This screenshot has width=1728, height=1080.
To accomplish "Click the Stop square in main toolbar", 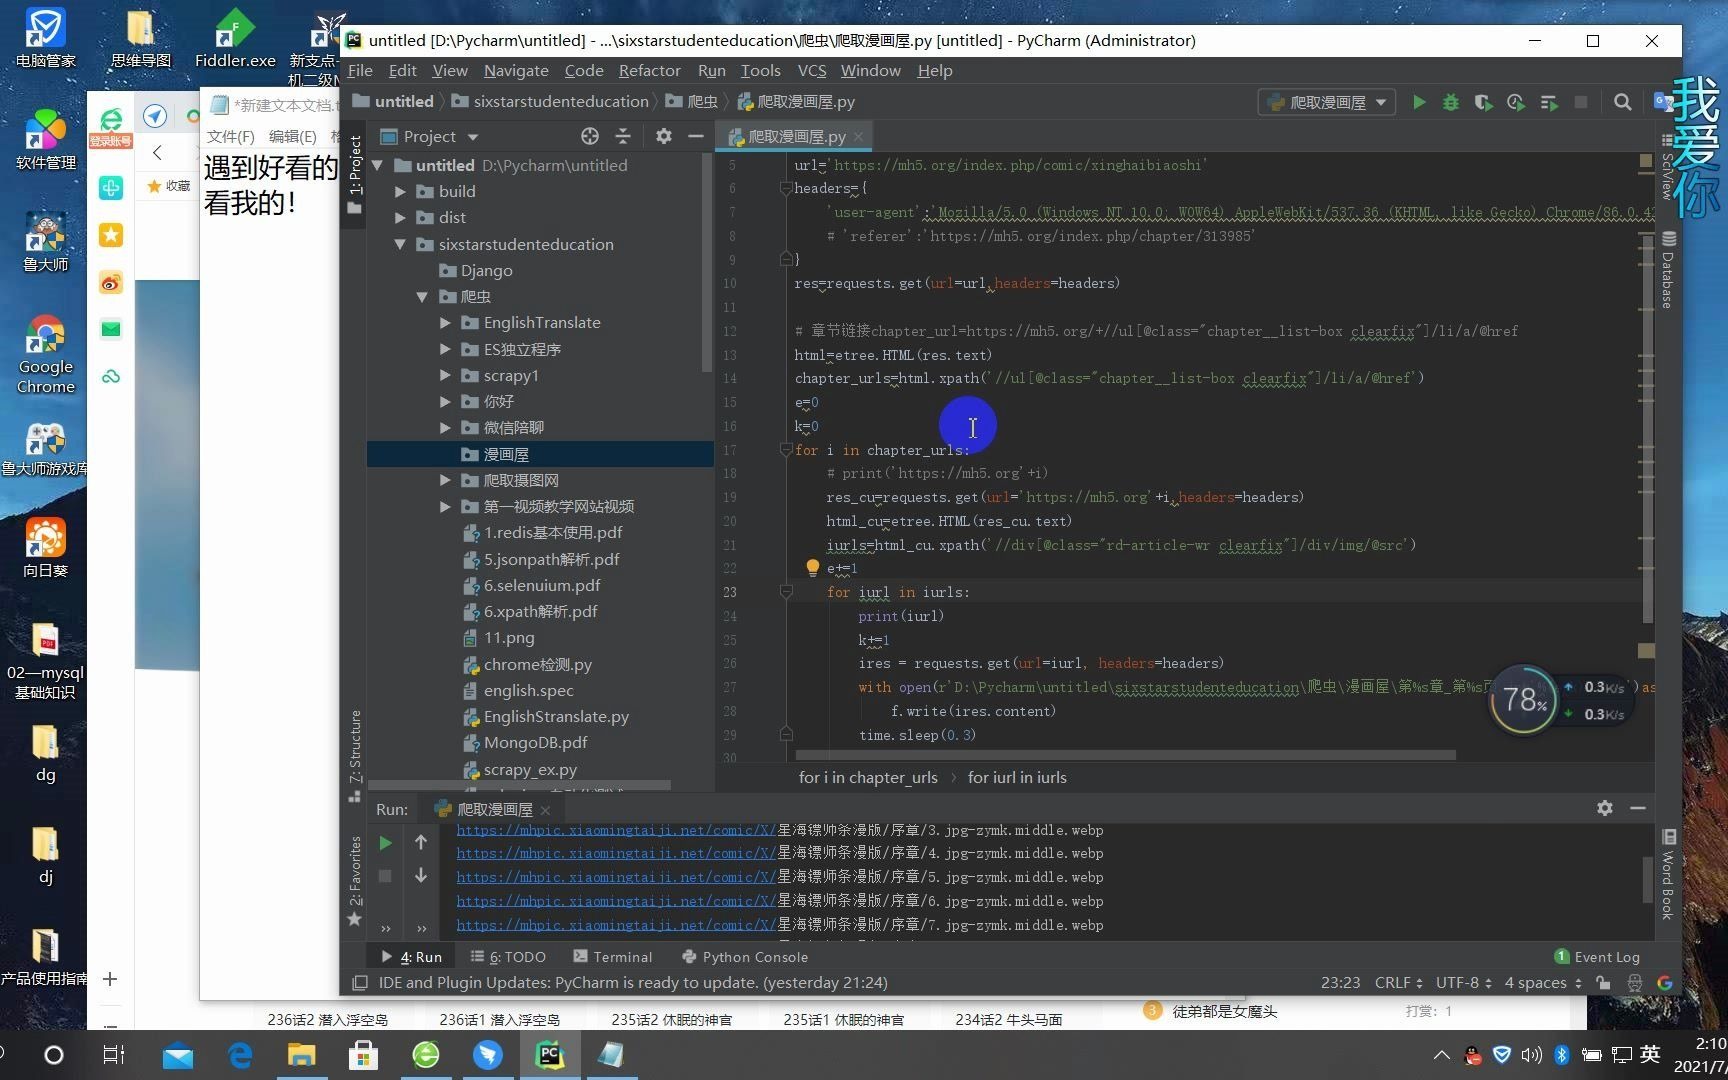I will point(1581,102).
